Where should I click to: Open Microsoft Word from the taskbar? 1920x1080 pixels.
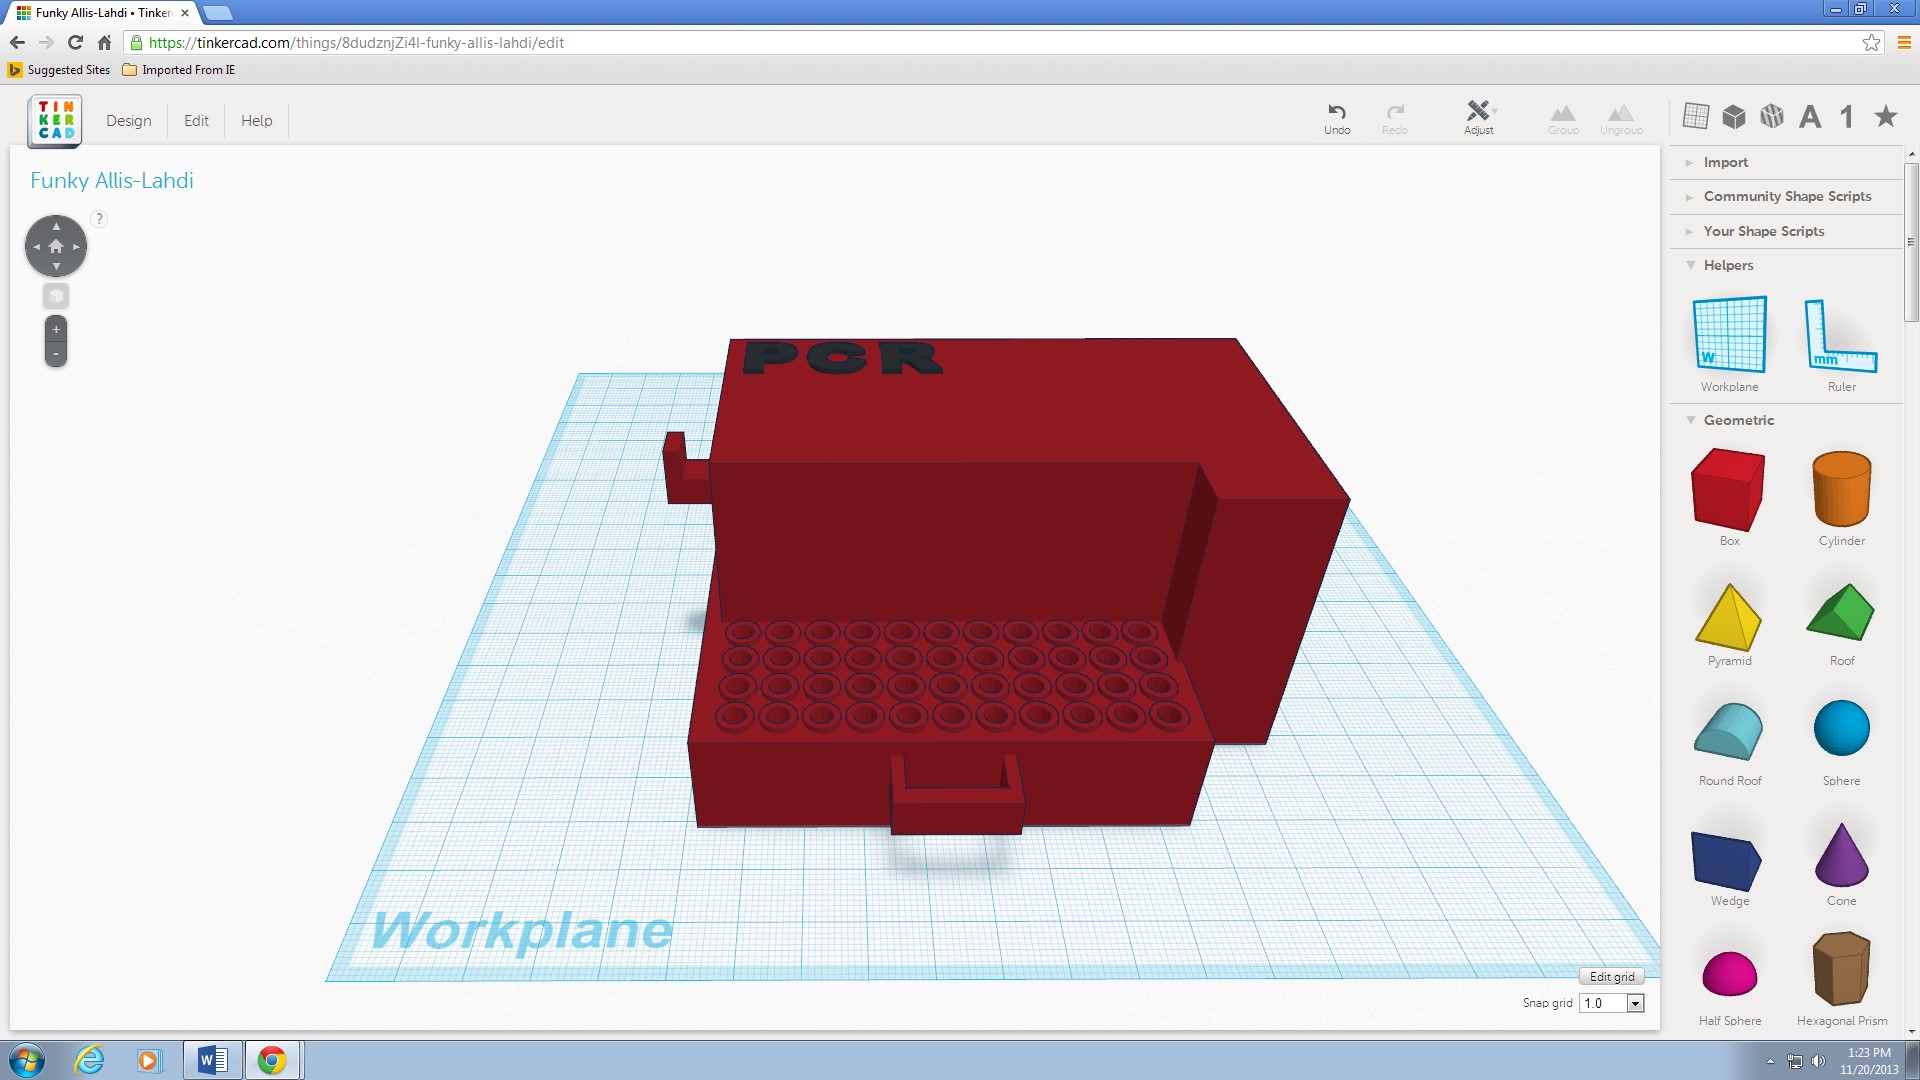coord(212,1059)
